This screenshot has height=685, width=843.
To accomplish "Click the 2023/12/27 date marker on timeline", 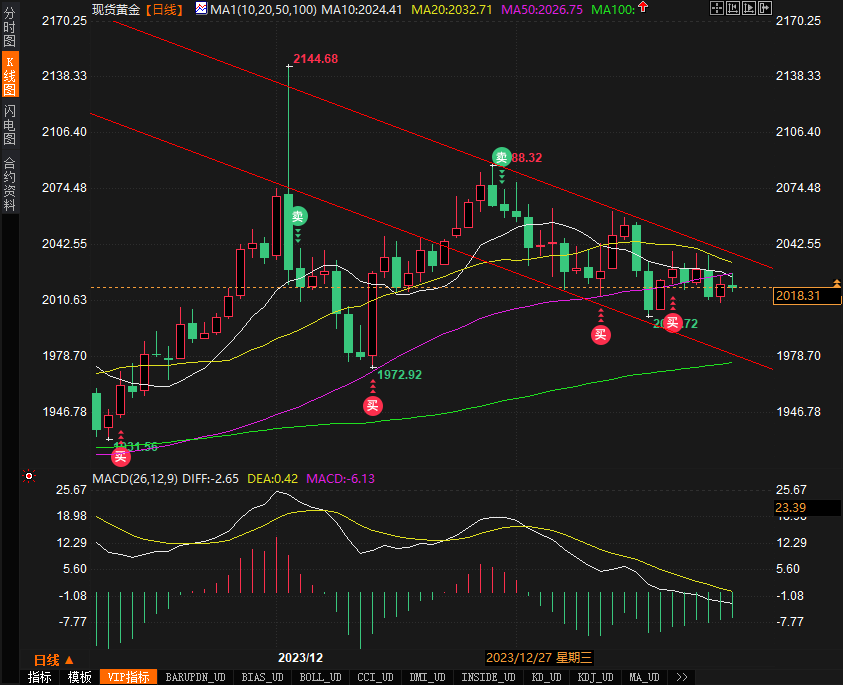I will (x=540, y=657).
